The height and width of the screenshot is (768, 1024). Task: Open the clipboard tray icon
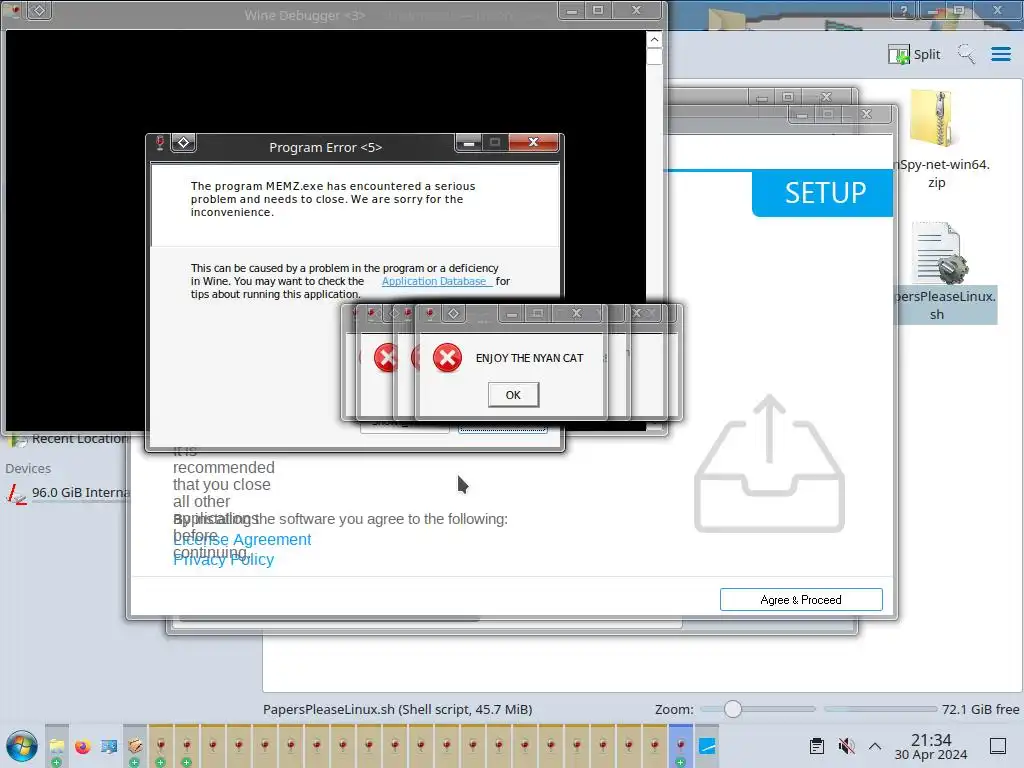816,746
